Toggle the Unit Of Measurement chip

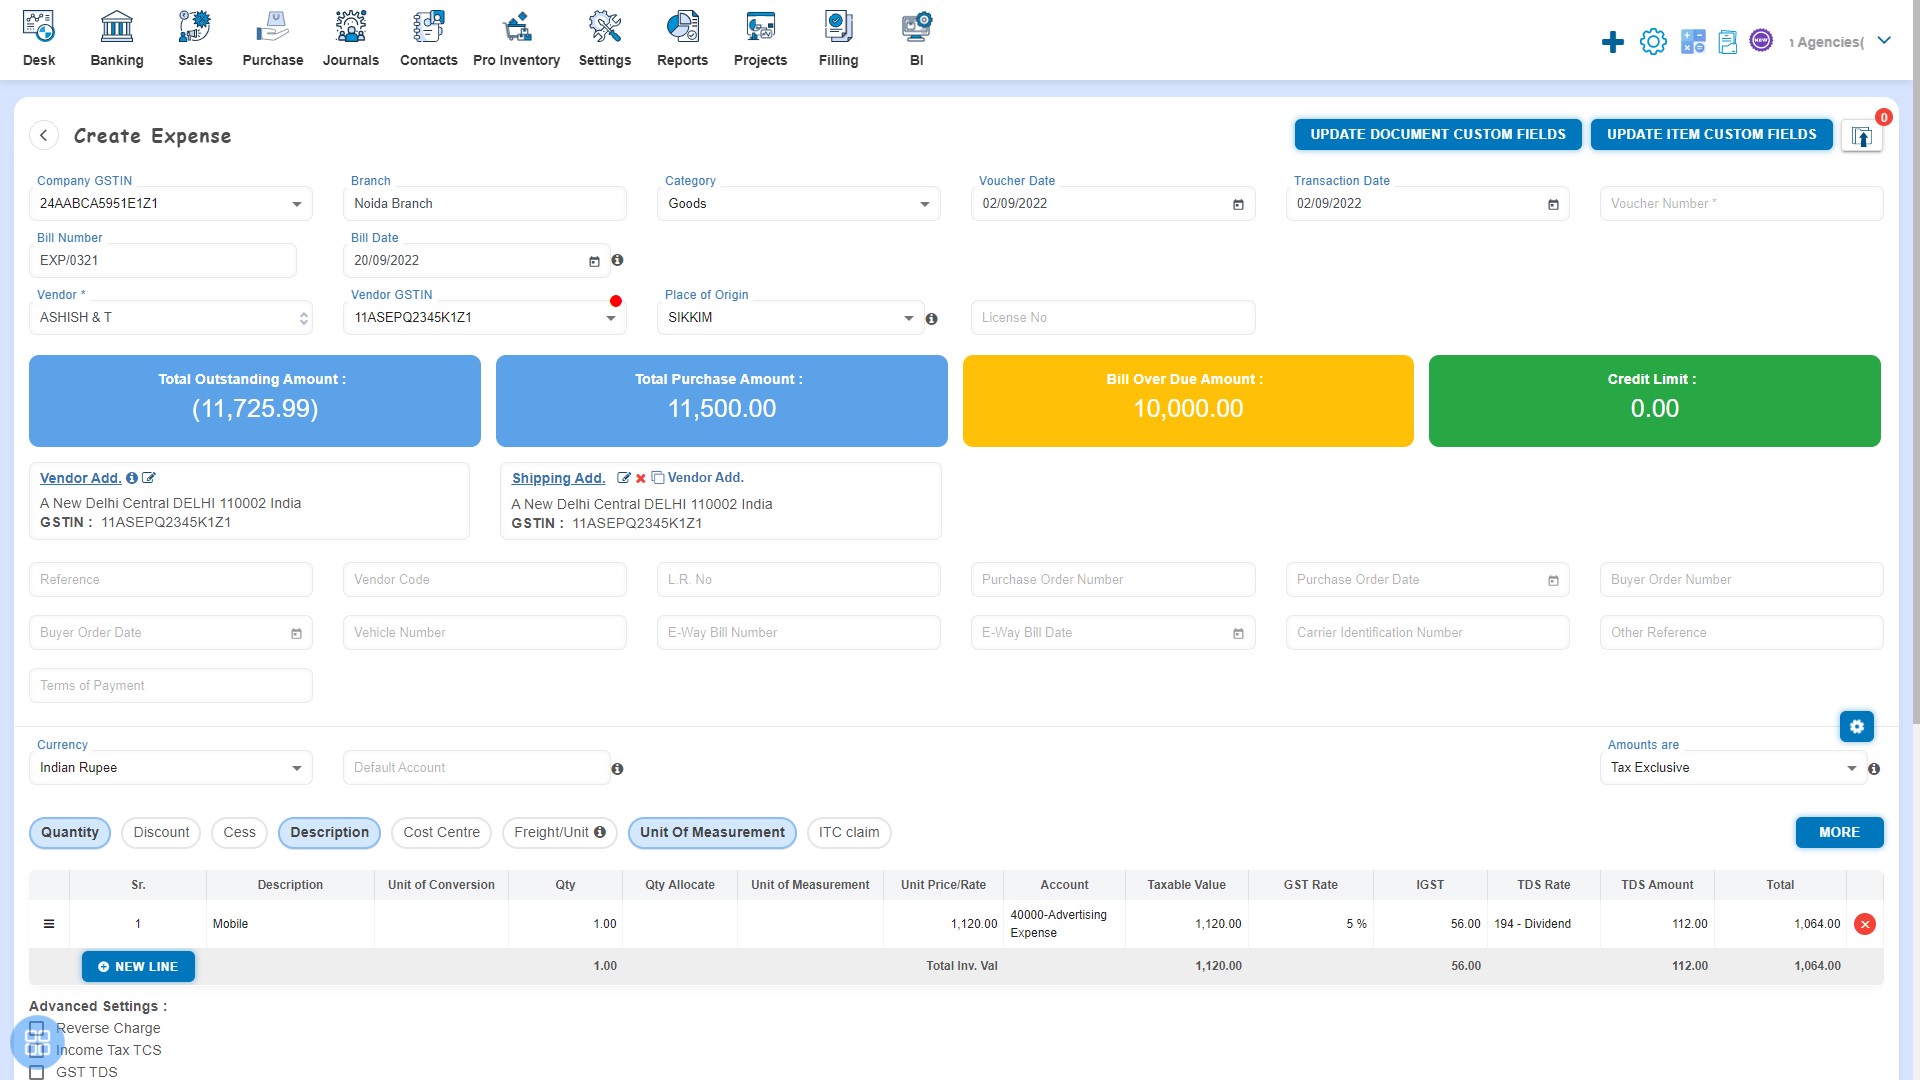712,833
